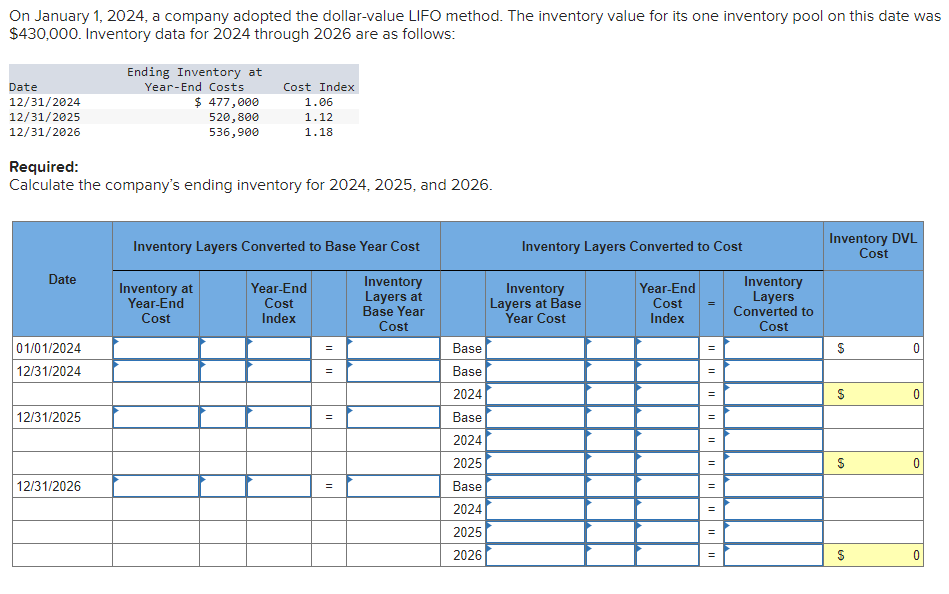Viewport: 949px width, 594px height.
Task: Select the Converted to Cost field in the 12/31/2025 Base row
Action: point(773,417)
